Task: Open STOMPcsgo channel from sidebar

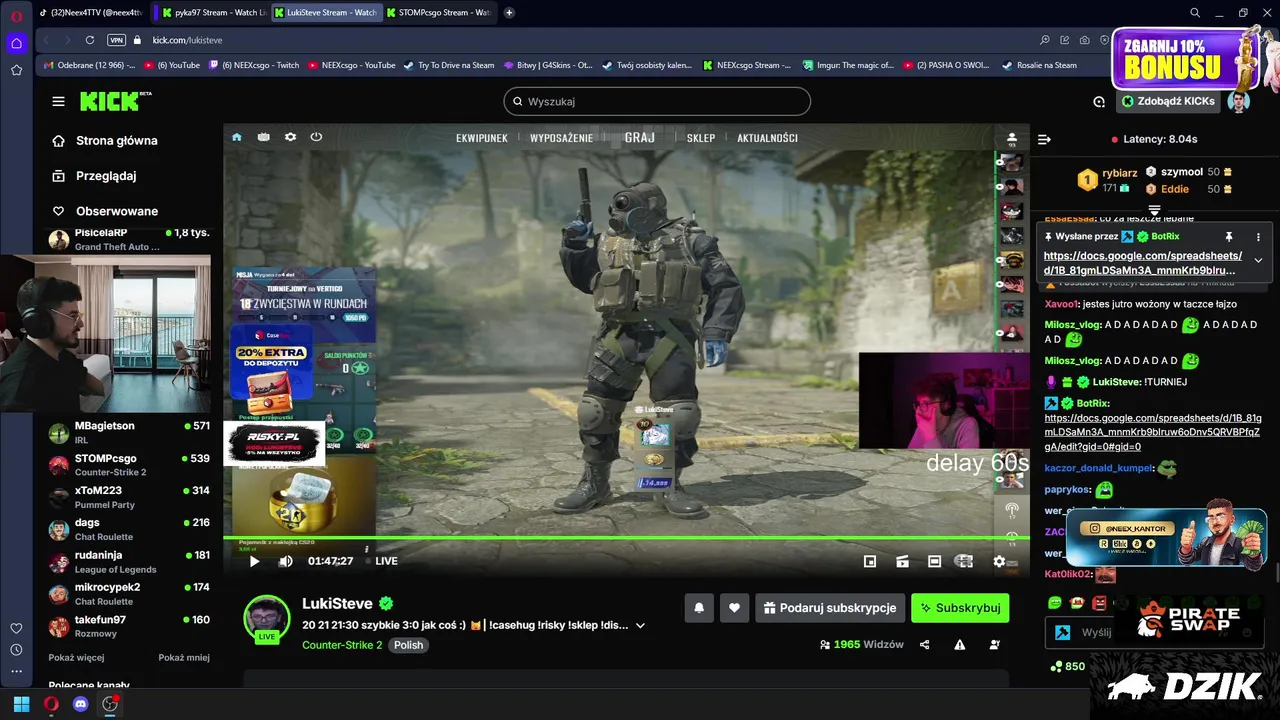Action: tap(129, 465)
